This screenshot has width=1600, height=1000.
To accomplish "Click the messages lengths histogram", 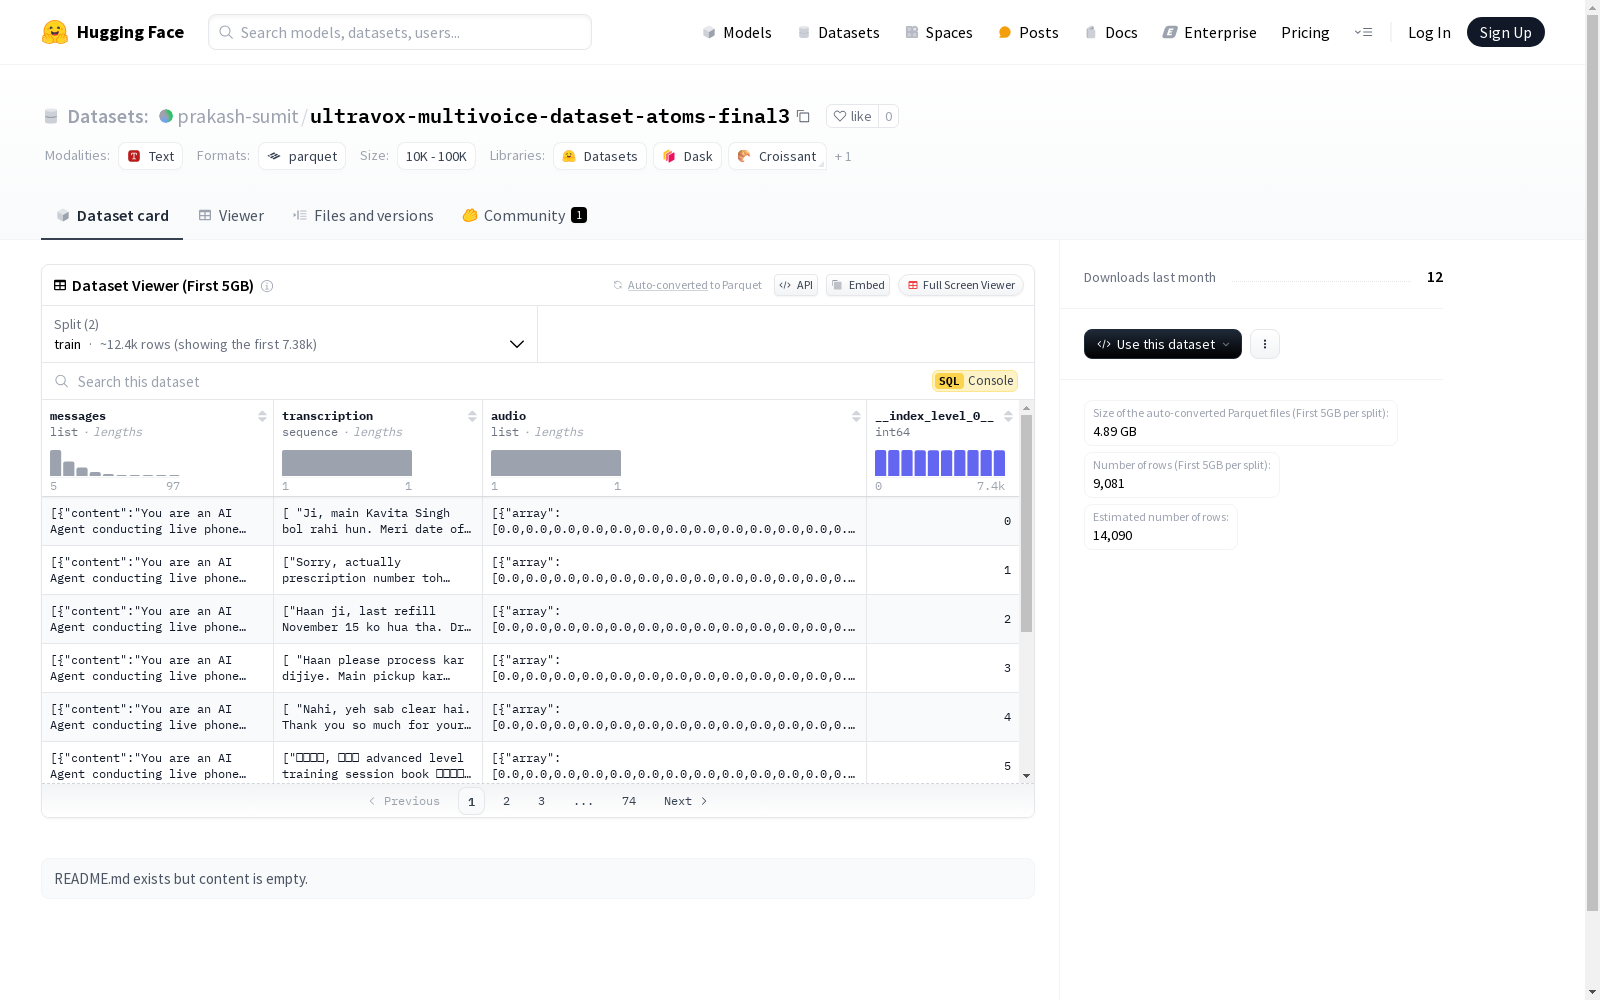I will (x=115, y=463).
